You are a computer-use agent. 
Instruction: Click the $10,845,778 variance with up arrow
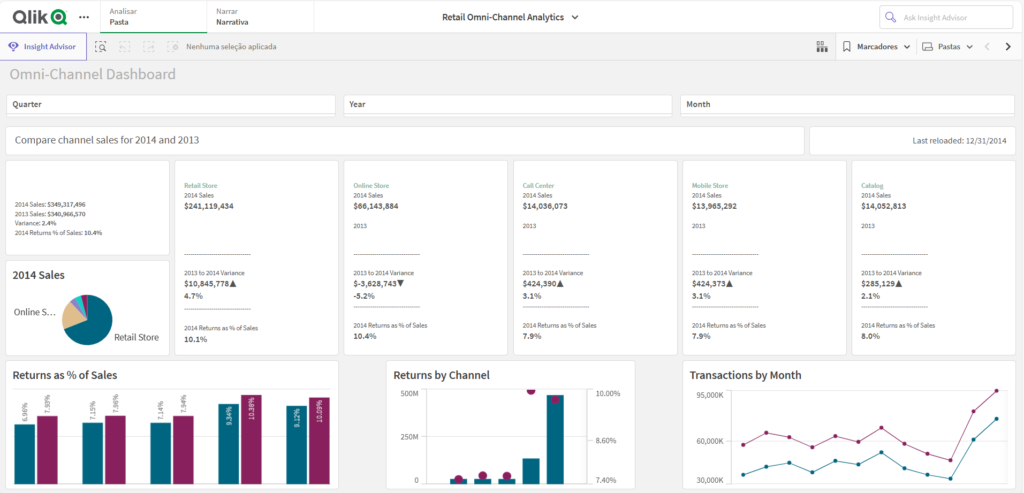click(210, 284)
